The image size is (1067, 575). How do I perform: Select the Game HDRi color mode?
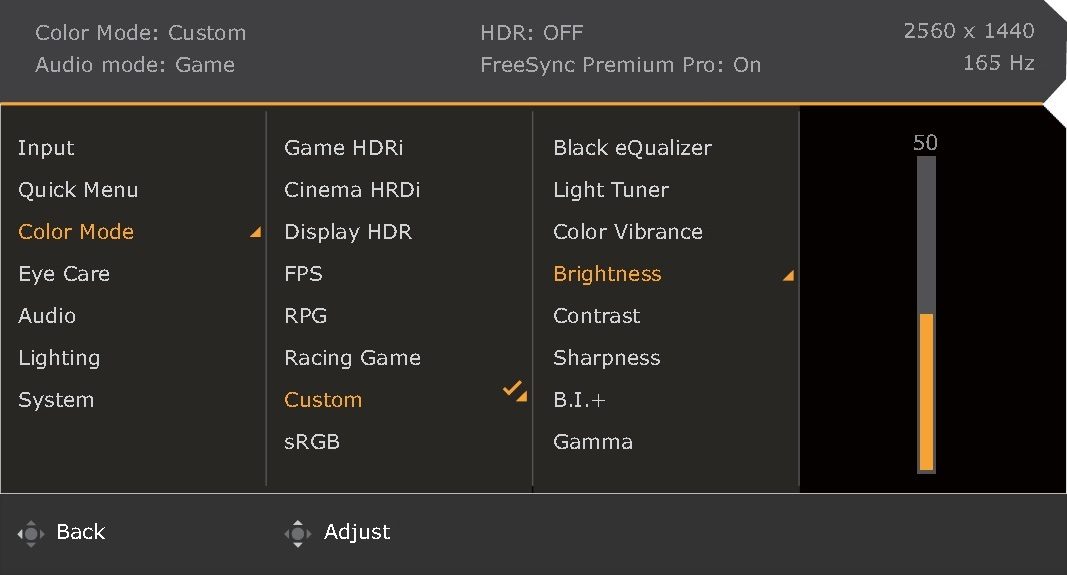point(344,148)
